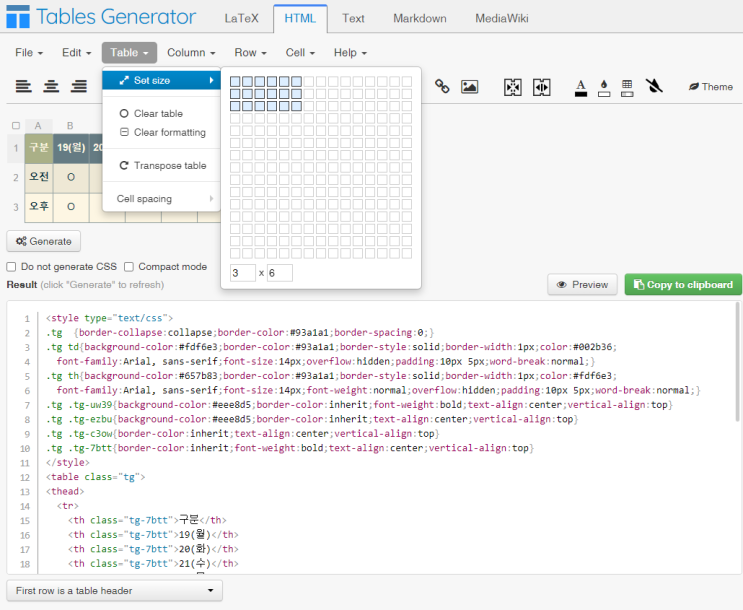Open the Cell menu
The height and width of the screenshot is (610, 743).
coord(300,53)
